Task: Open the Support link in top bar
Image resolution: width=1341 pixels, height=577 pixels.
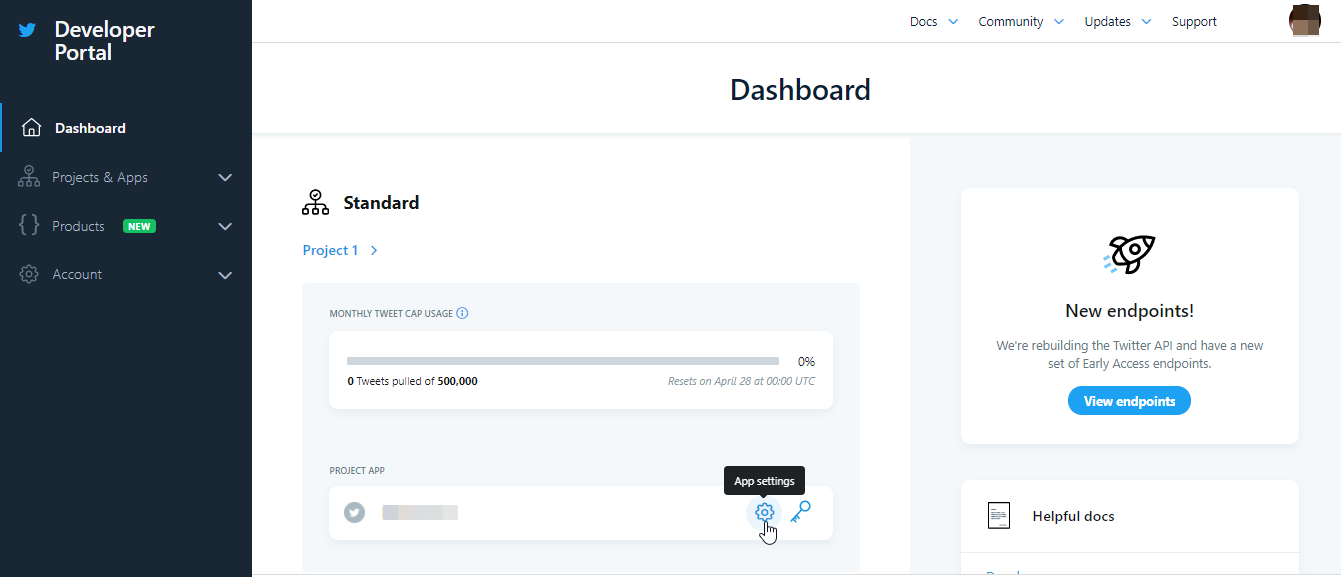Action: [x=1194, y=21]
